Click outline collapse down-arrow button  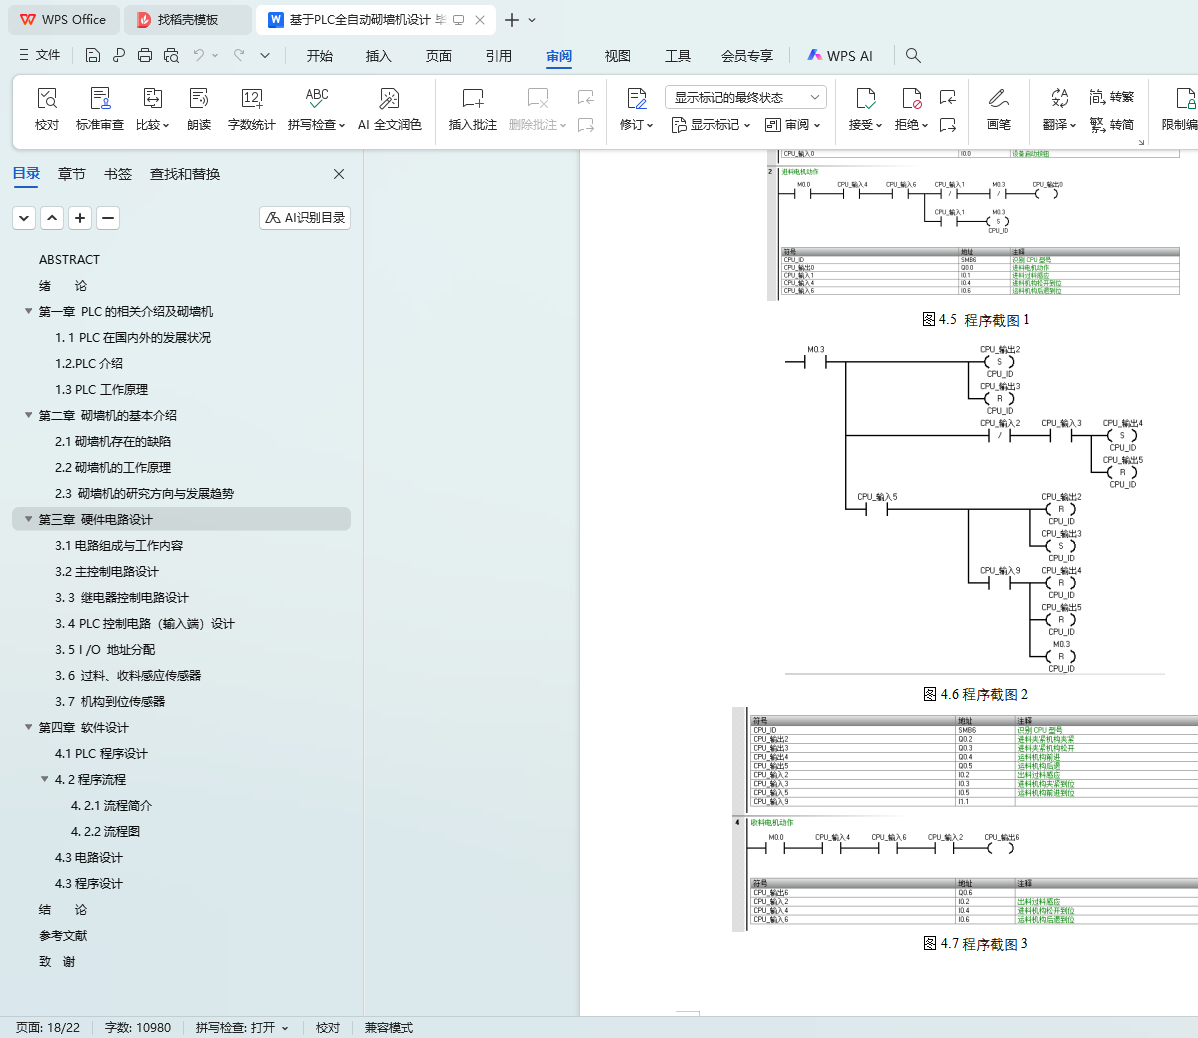point(24,218)
